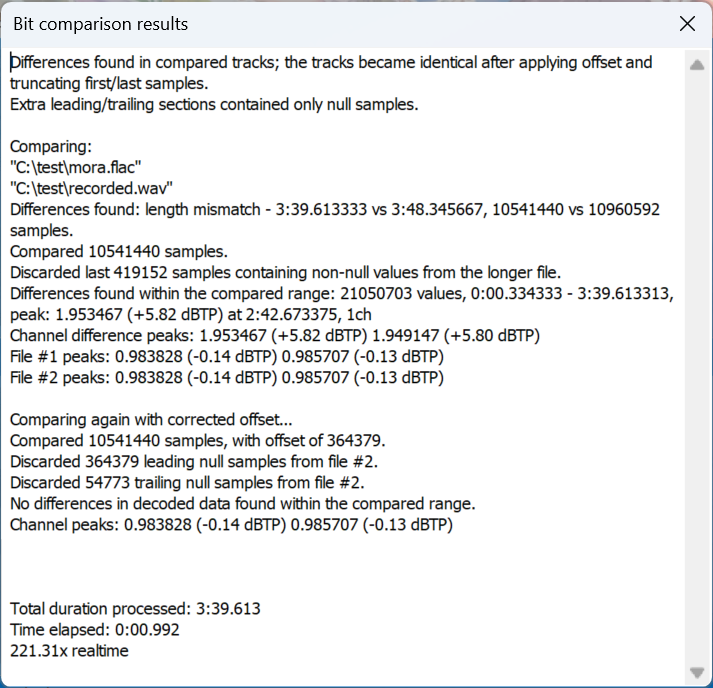Place cursor on the recorded.wav path line
Viewport: 713px width, 688px height.
pyautogui.click(x=92, y=187)
